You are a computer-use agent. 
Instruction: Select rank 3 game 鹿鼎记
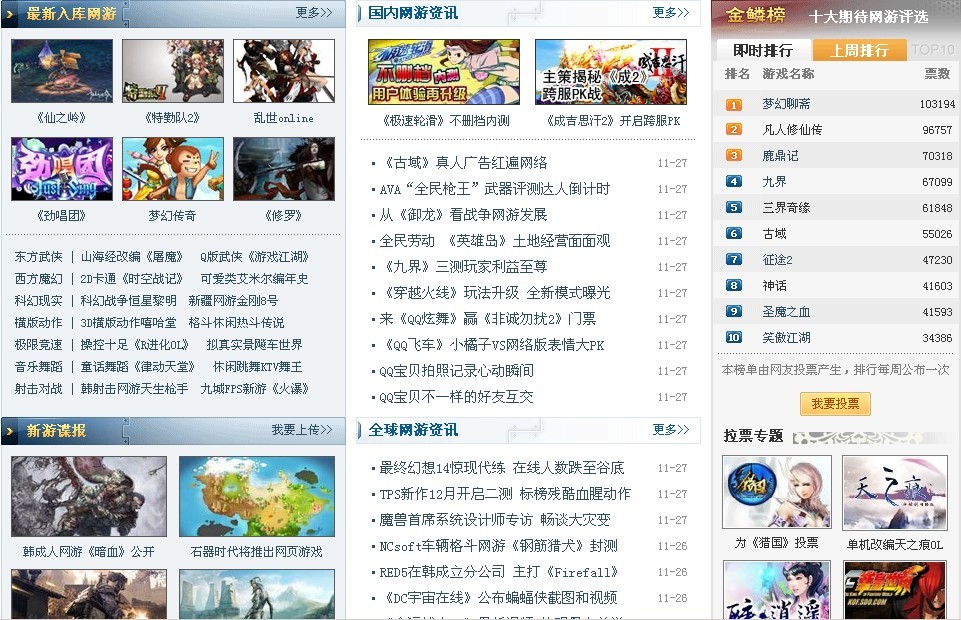780,156
